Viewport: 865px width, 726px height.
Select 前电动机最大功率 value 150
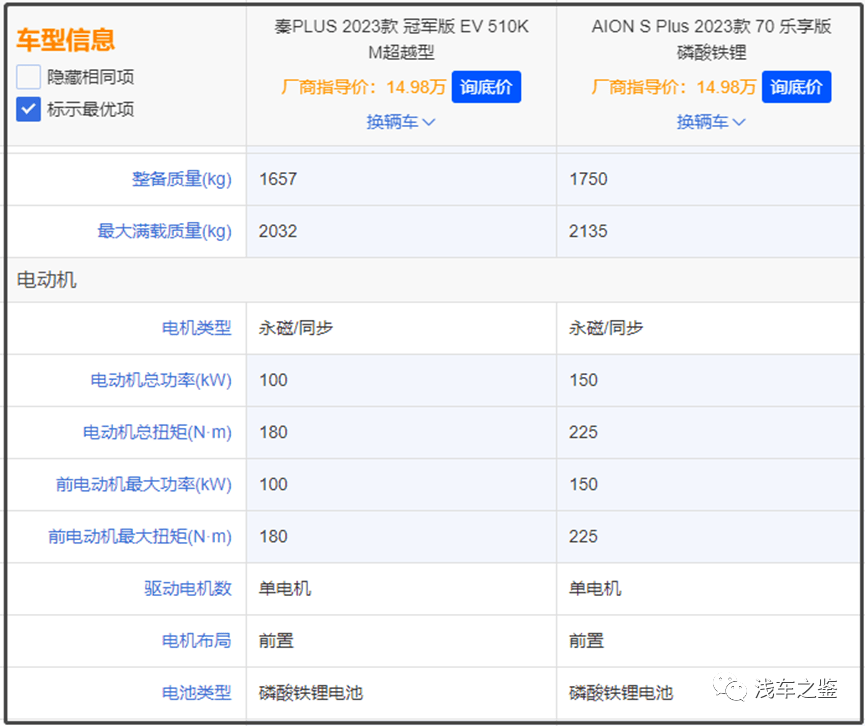(x=584, y=484)
